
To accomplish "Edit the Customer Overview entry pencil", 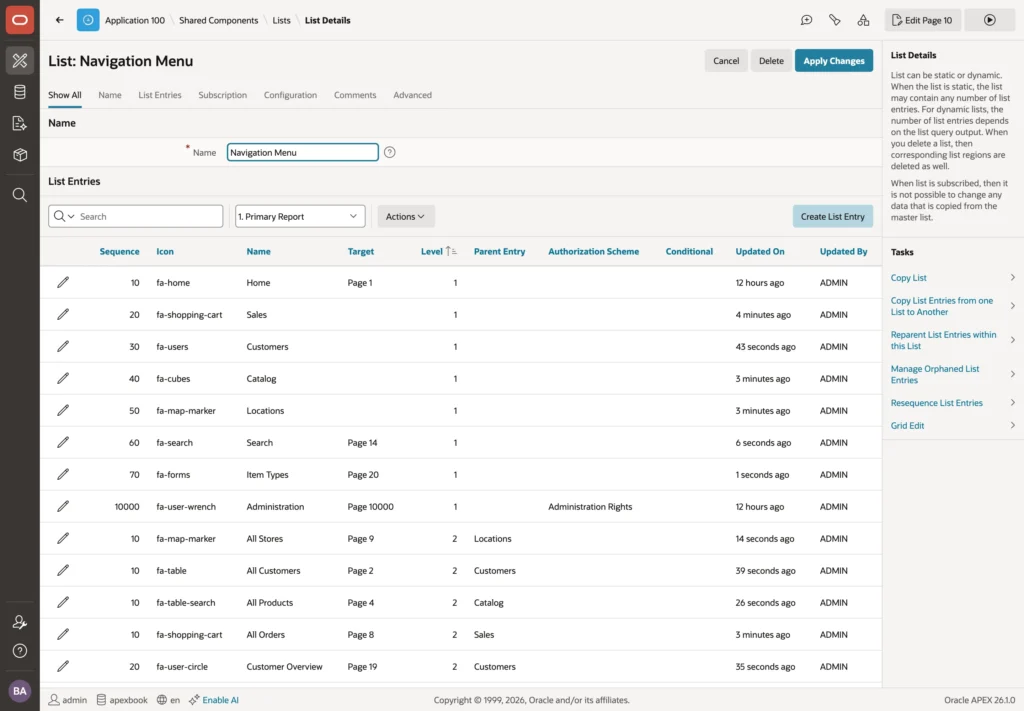I will 63,667.
